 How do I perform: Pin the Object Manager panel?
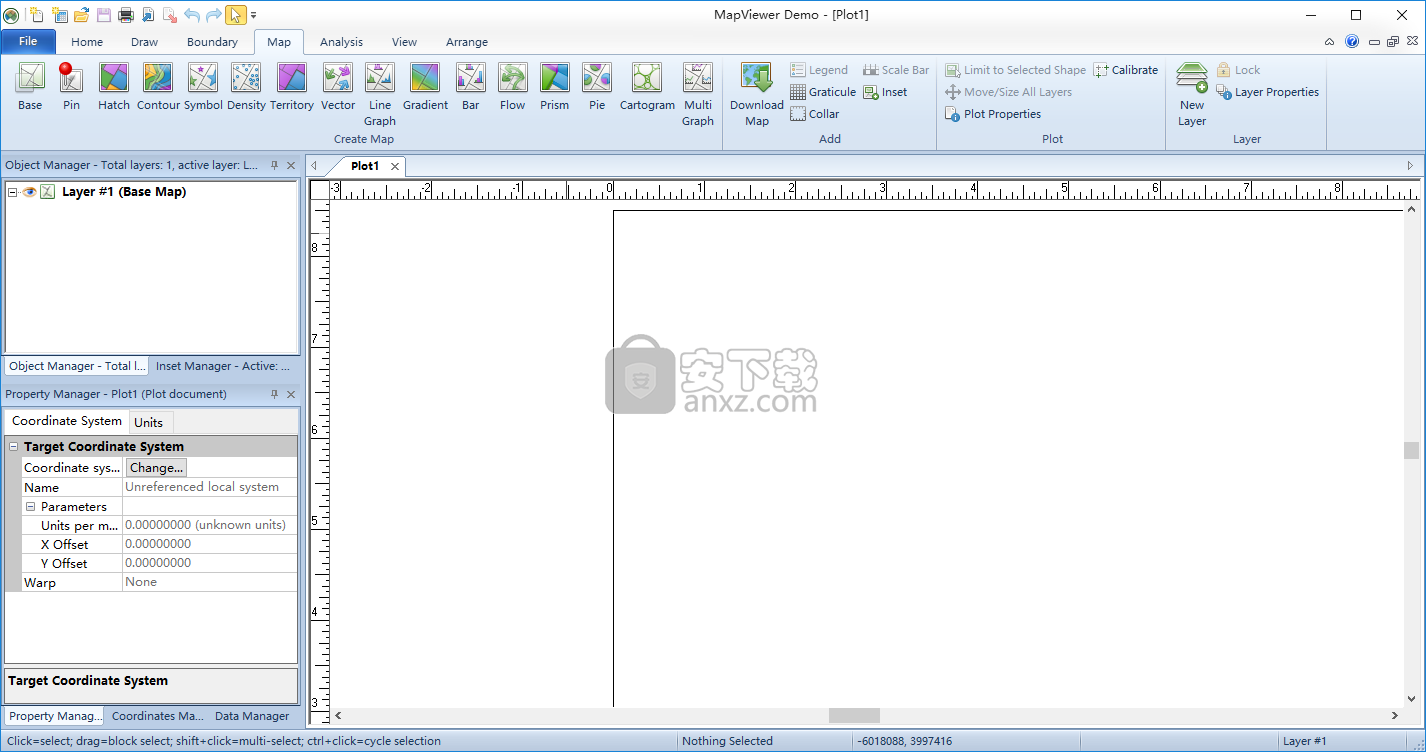point(275,165)
